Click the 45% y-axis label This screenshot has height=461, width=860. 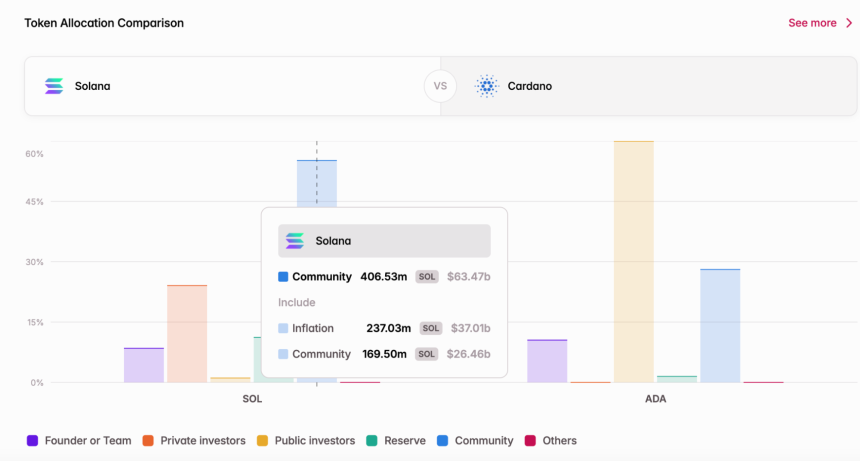point(34,202)
